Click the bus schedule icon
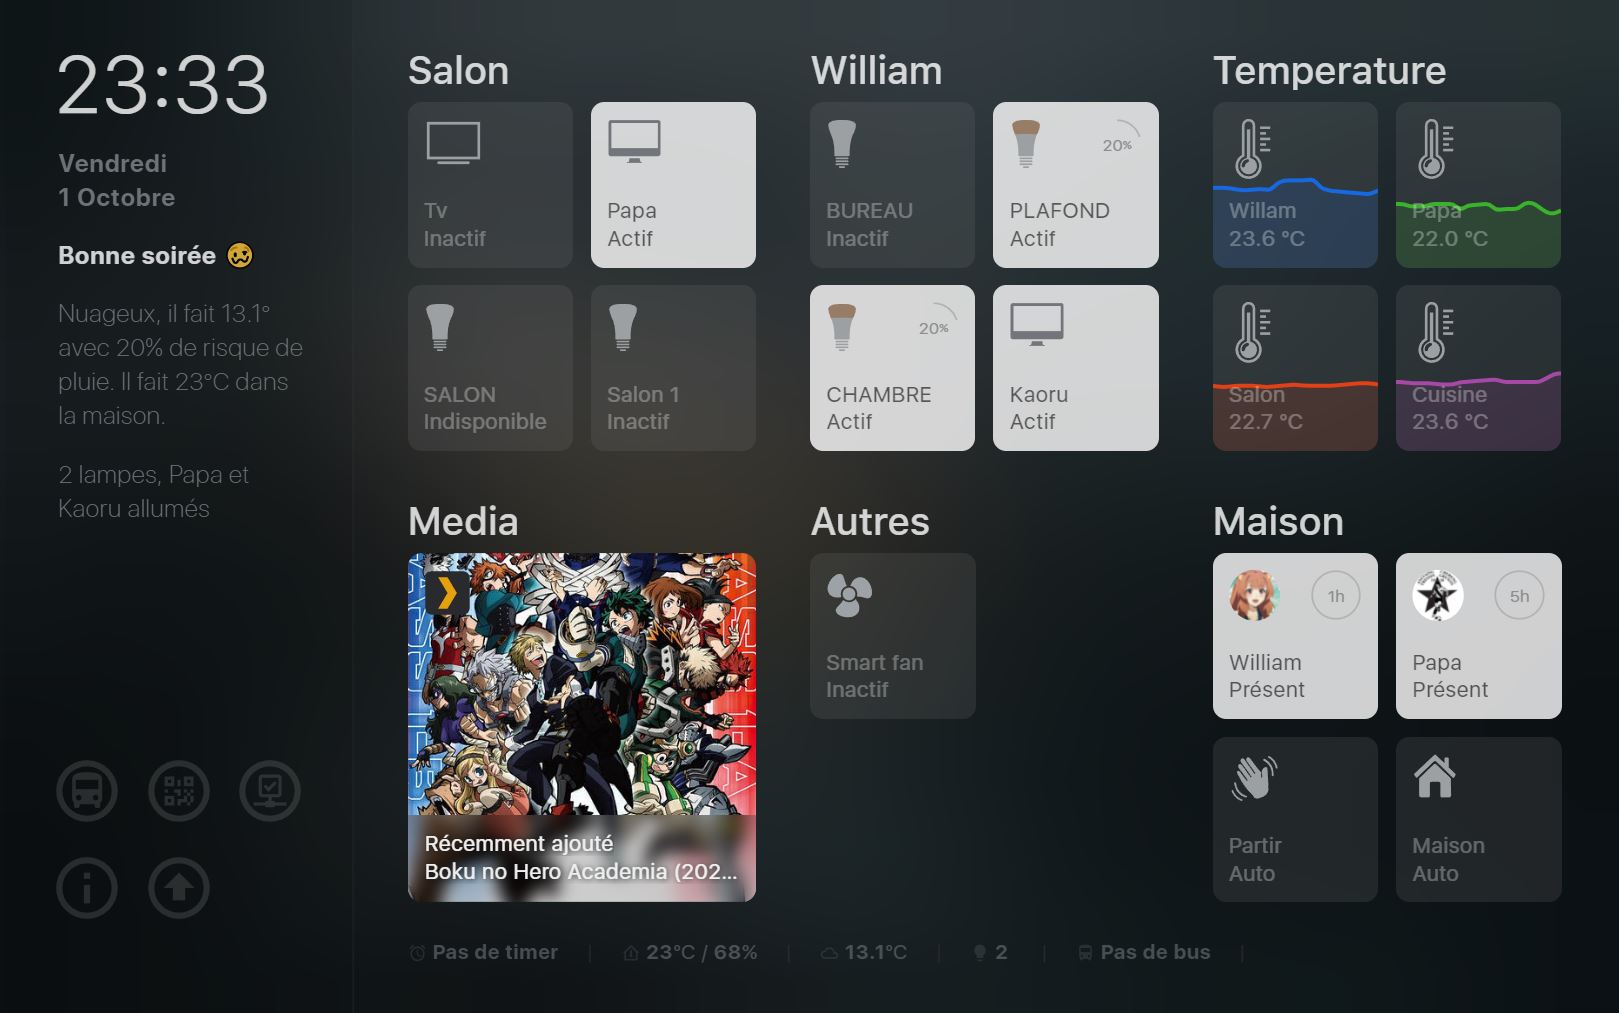The width and height of the screenshot is (1619, 1013). tap(87, 791)
